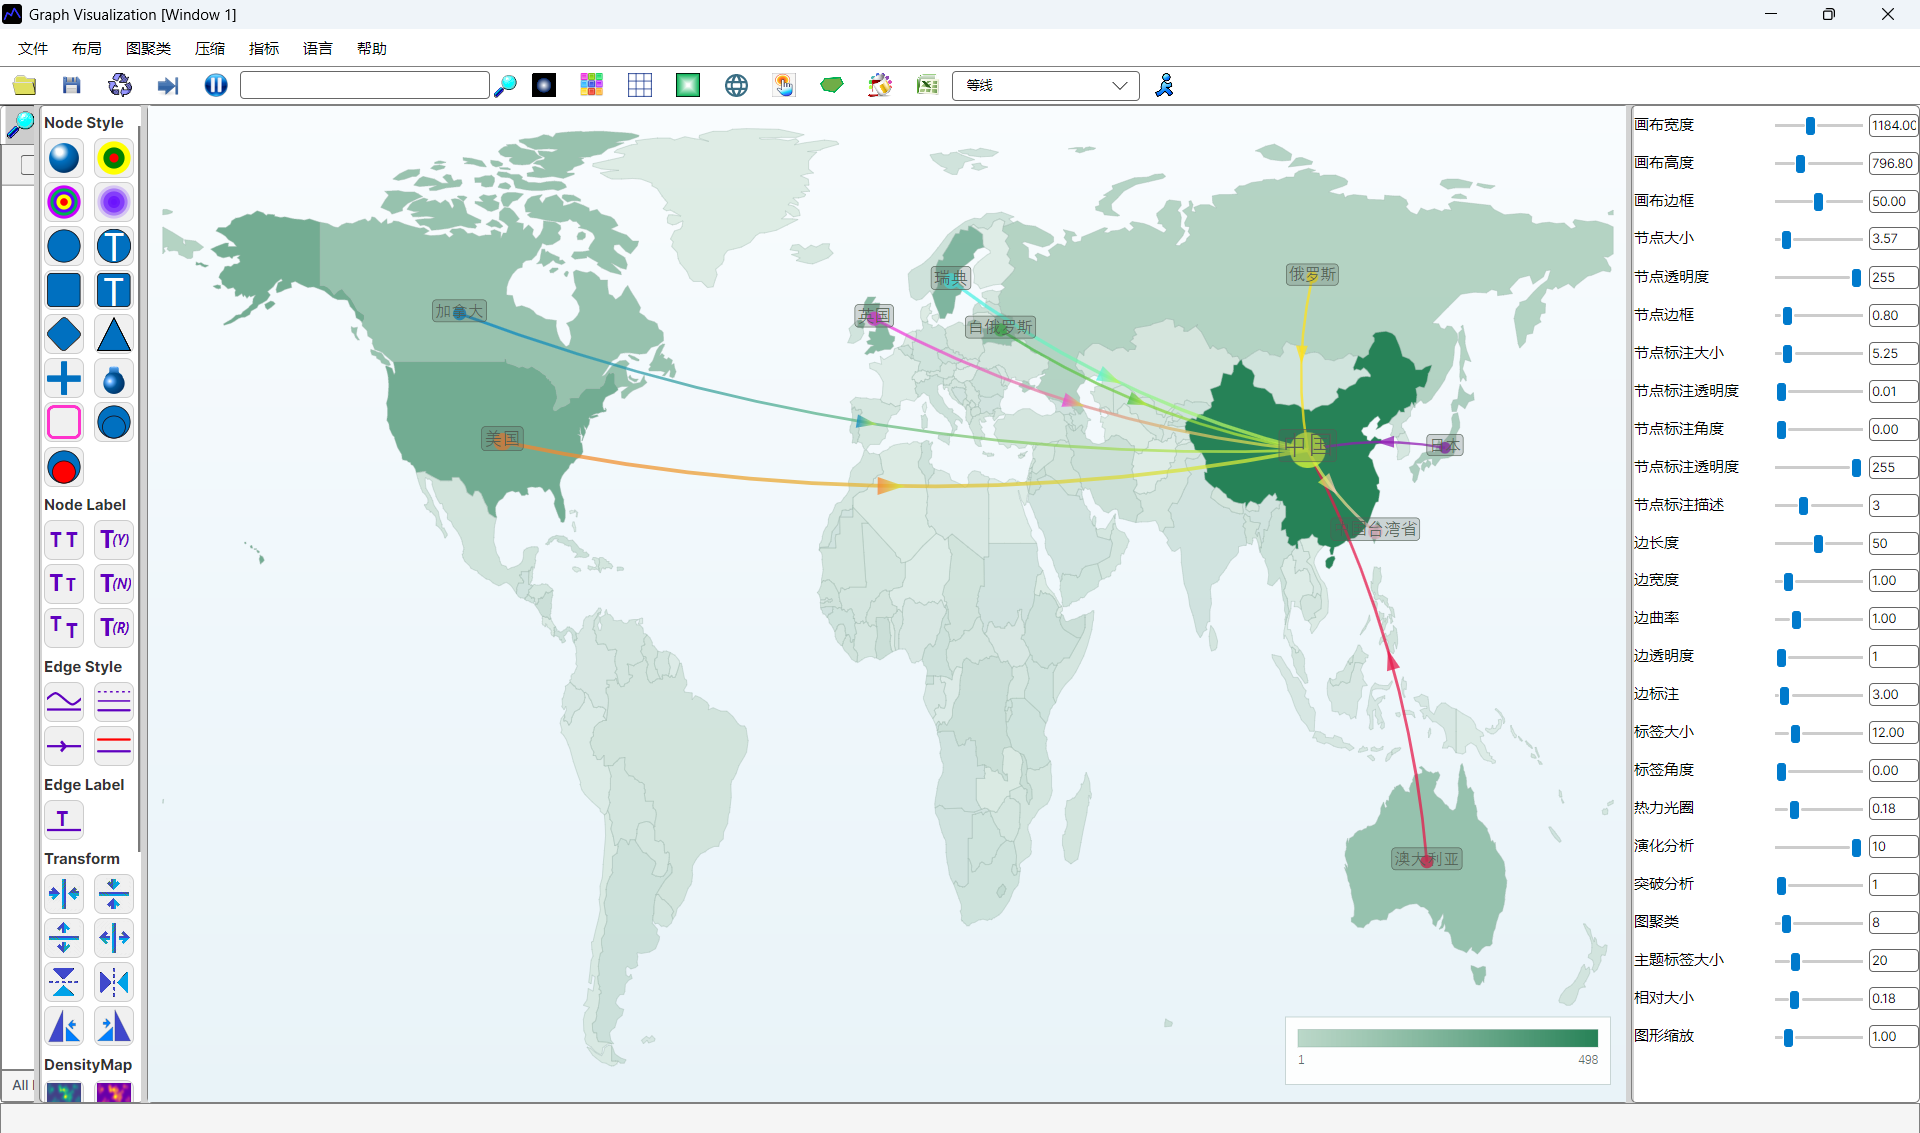The height and width of the screenshot is (1133, 1920).
Task: Toggle the checkbox at far left panel
Action: tap(27, 165)
